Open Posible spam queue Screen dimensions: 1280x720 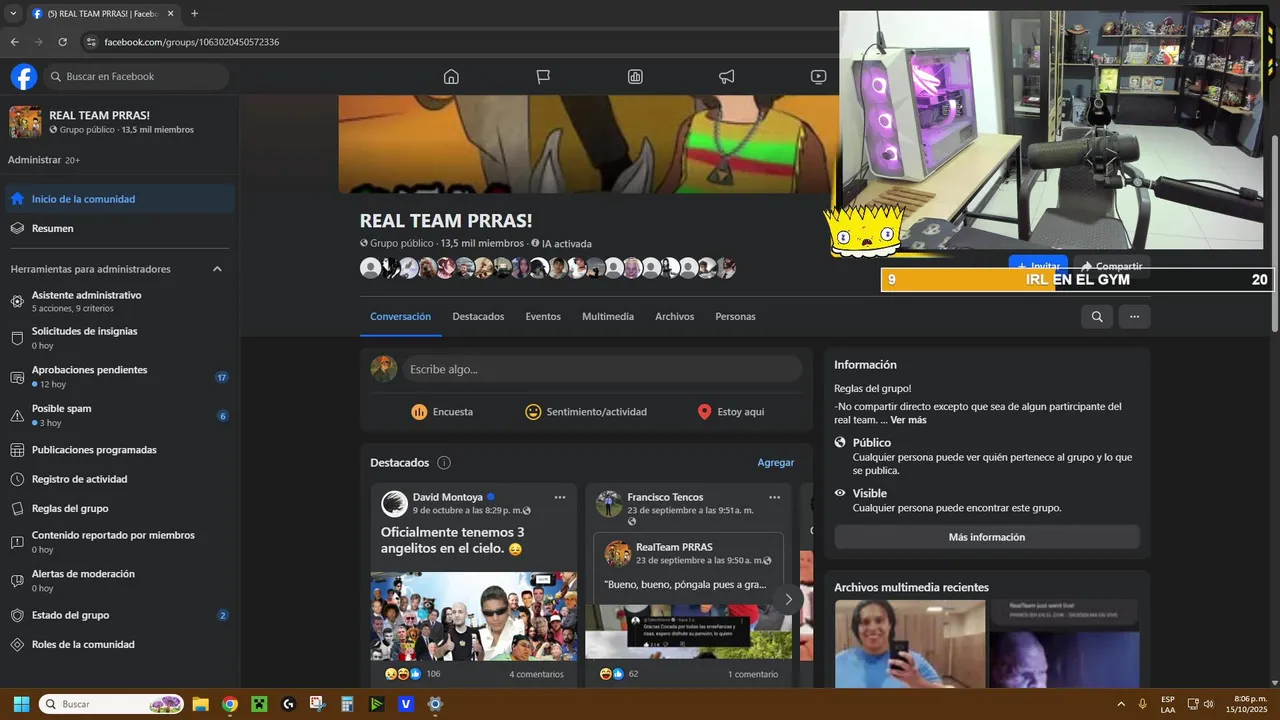(x=120, y=415)
